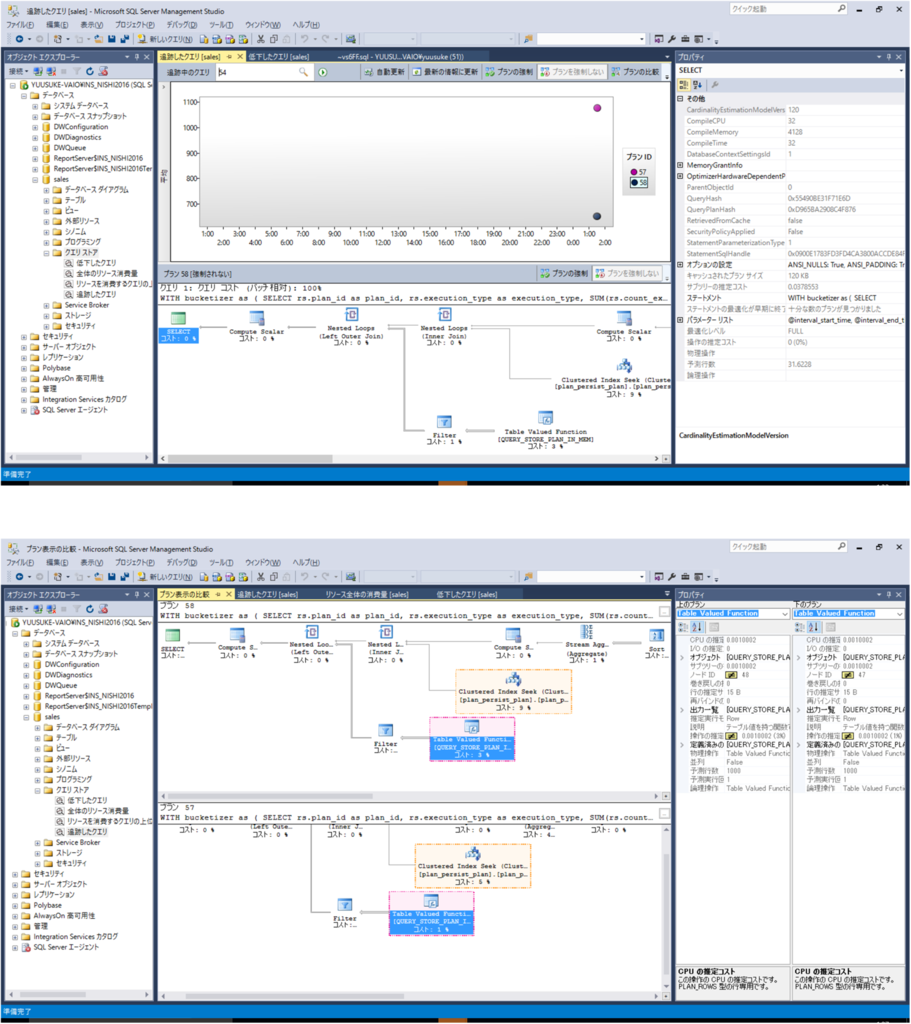The height and width of the screenshot is (1024, 911).
Task: Open ファイル(F) menu in top window
Action: click(20, 25)
